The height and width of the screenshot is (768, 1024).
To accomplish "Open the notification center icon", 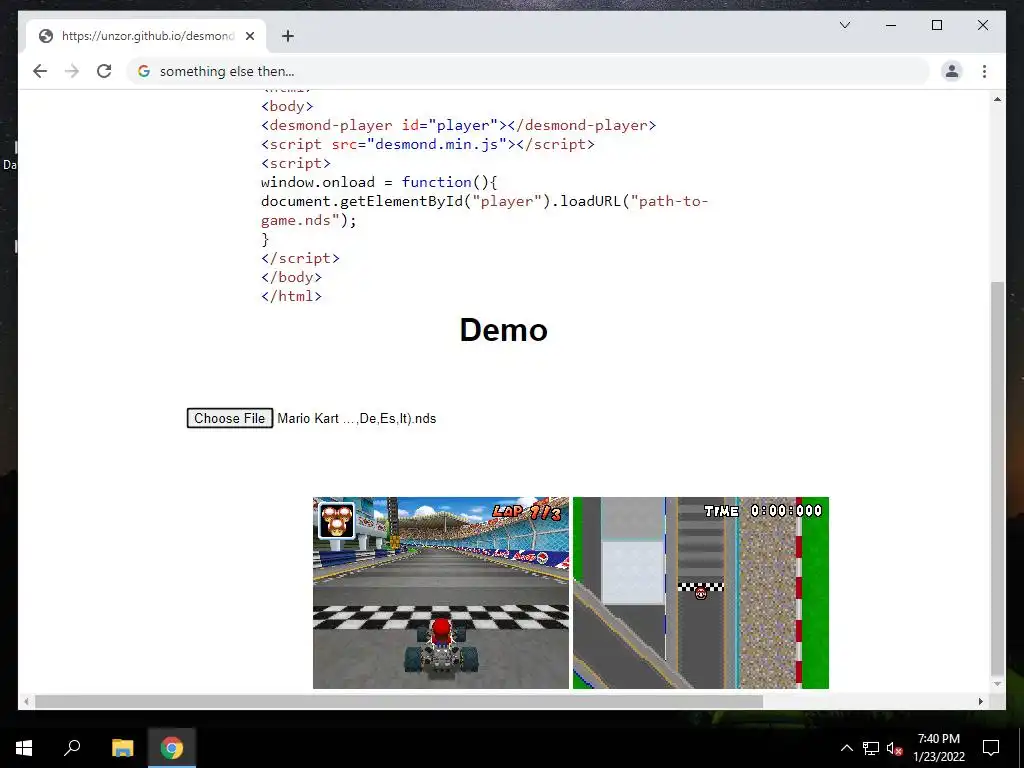I will 991,748.
